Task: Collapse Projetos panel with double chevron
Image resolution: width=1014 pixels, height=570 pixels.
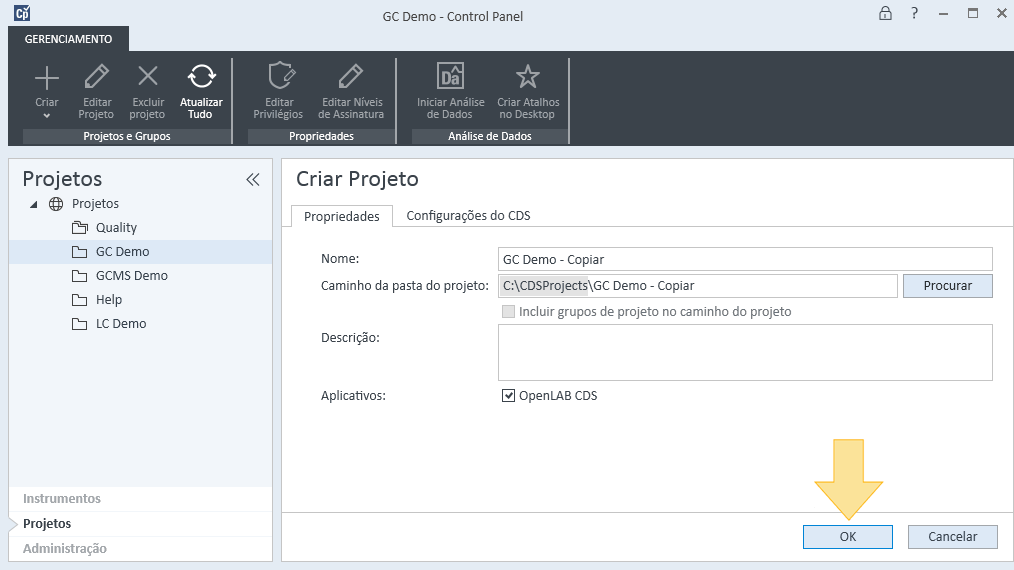Action: pos(253,179)
